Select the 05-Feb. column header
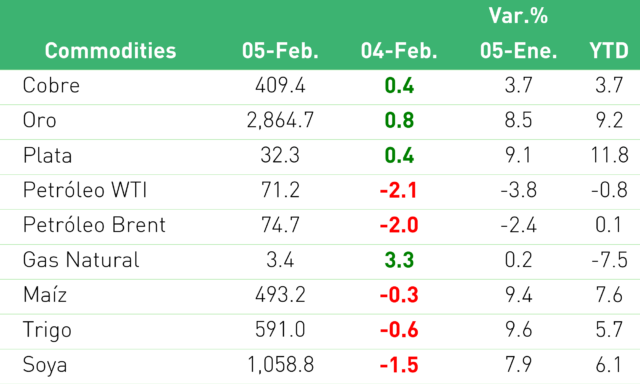This screenshot has width=640, height=384. point(280,51)
